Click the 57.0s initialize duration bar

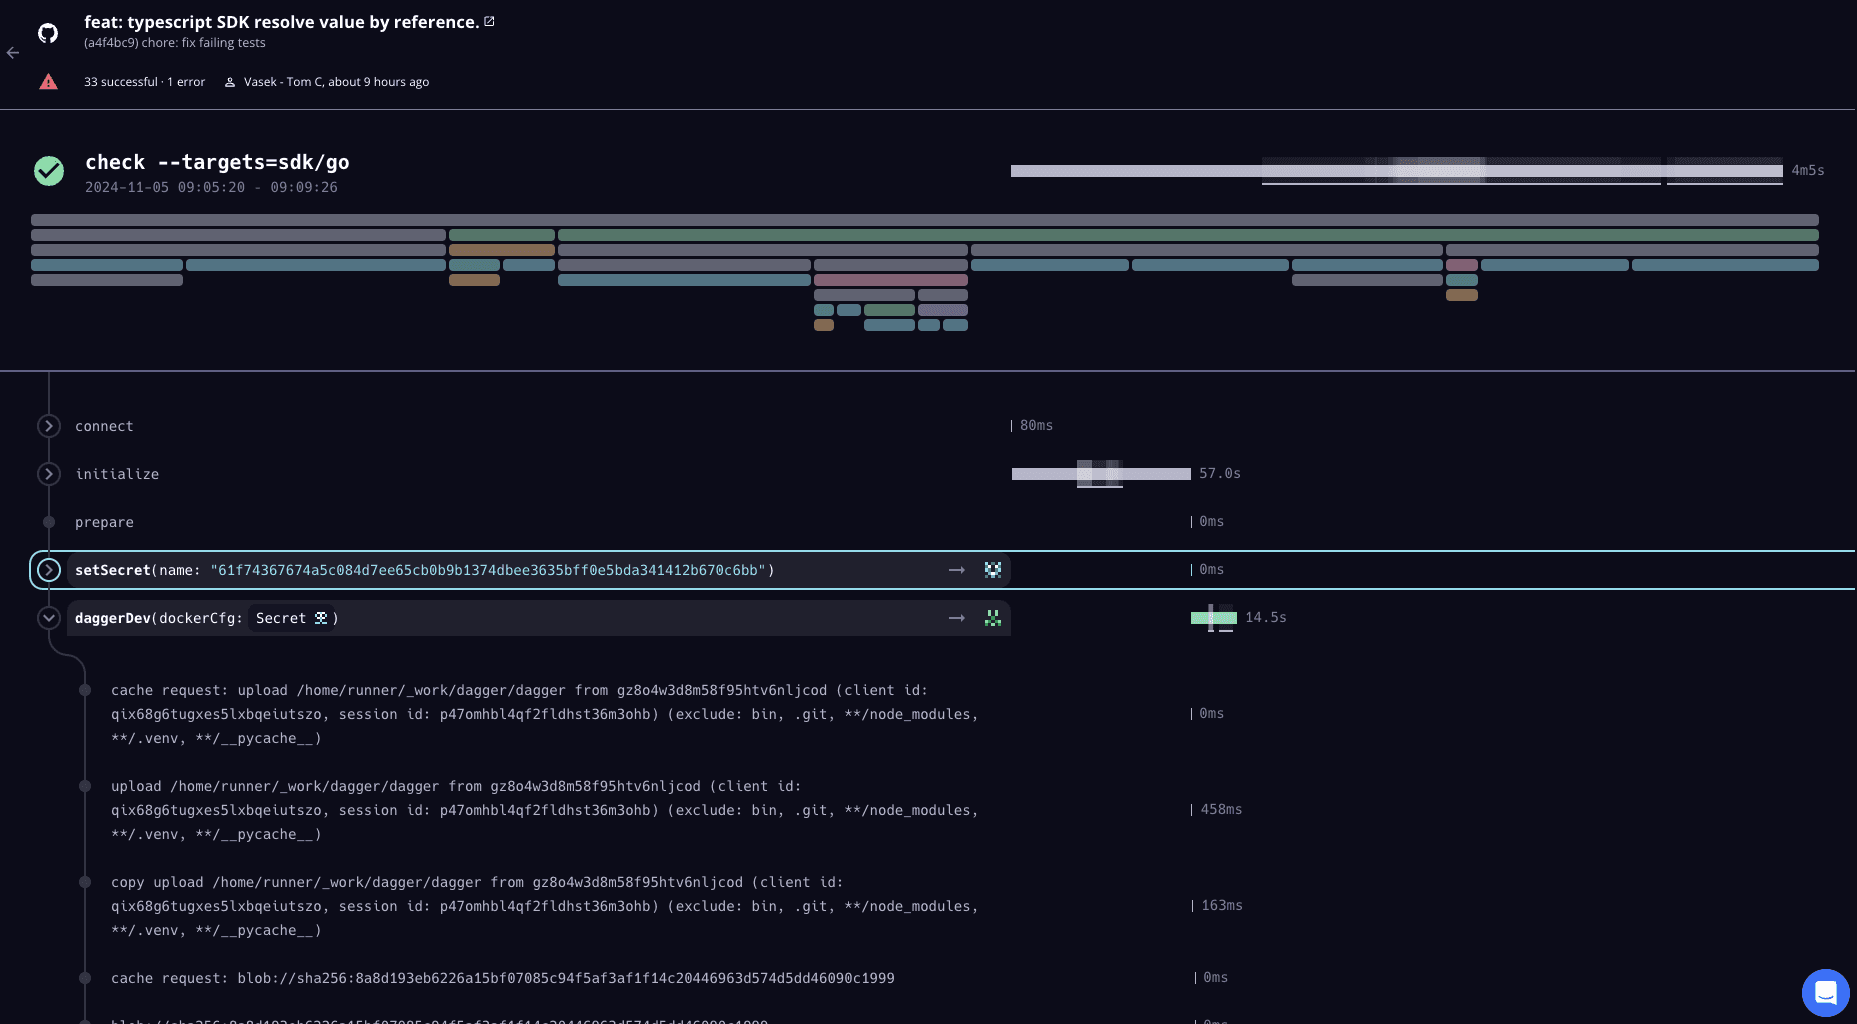(1100, 473)
